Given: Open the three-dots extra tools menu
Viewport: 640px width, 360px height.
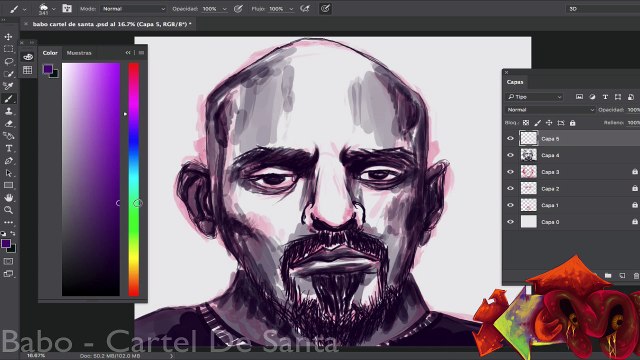Looking at the screenshot, I should tap(8, 222).
